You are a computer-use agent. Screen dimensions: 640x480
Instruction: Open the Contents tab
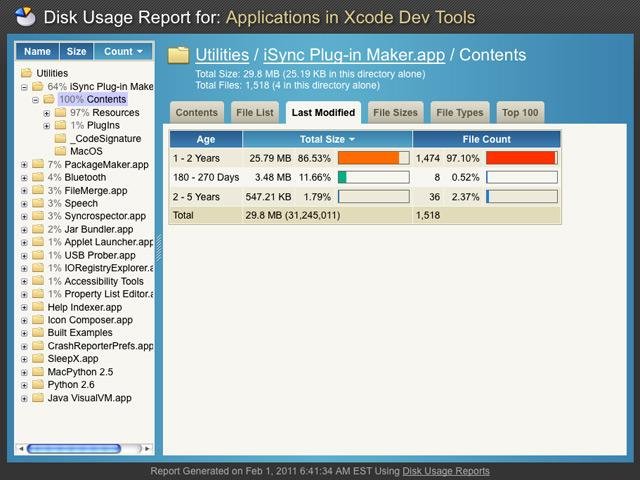point(197,113)
